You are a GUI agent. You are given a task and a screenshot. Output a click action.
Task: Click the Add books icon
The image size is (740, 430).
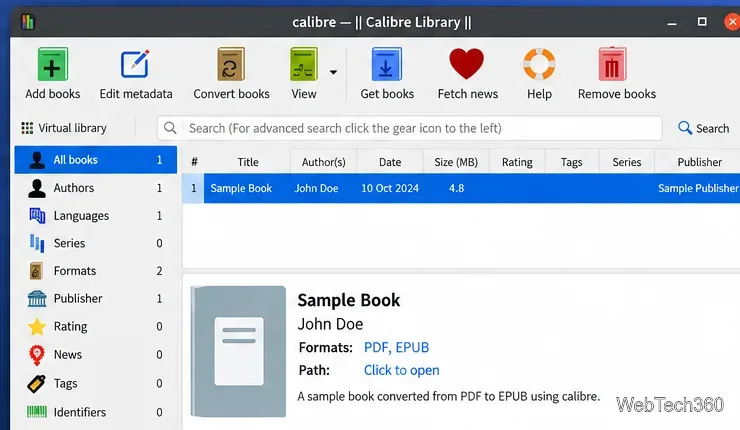52,64
